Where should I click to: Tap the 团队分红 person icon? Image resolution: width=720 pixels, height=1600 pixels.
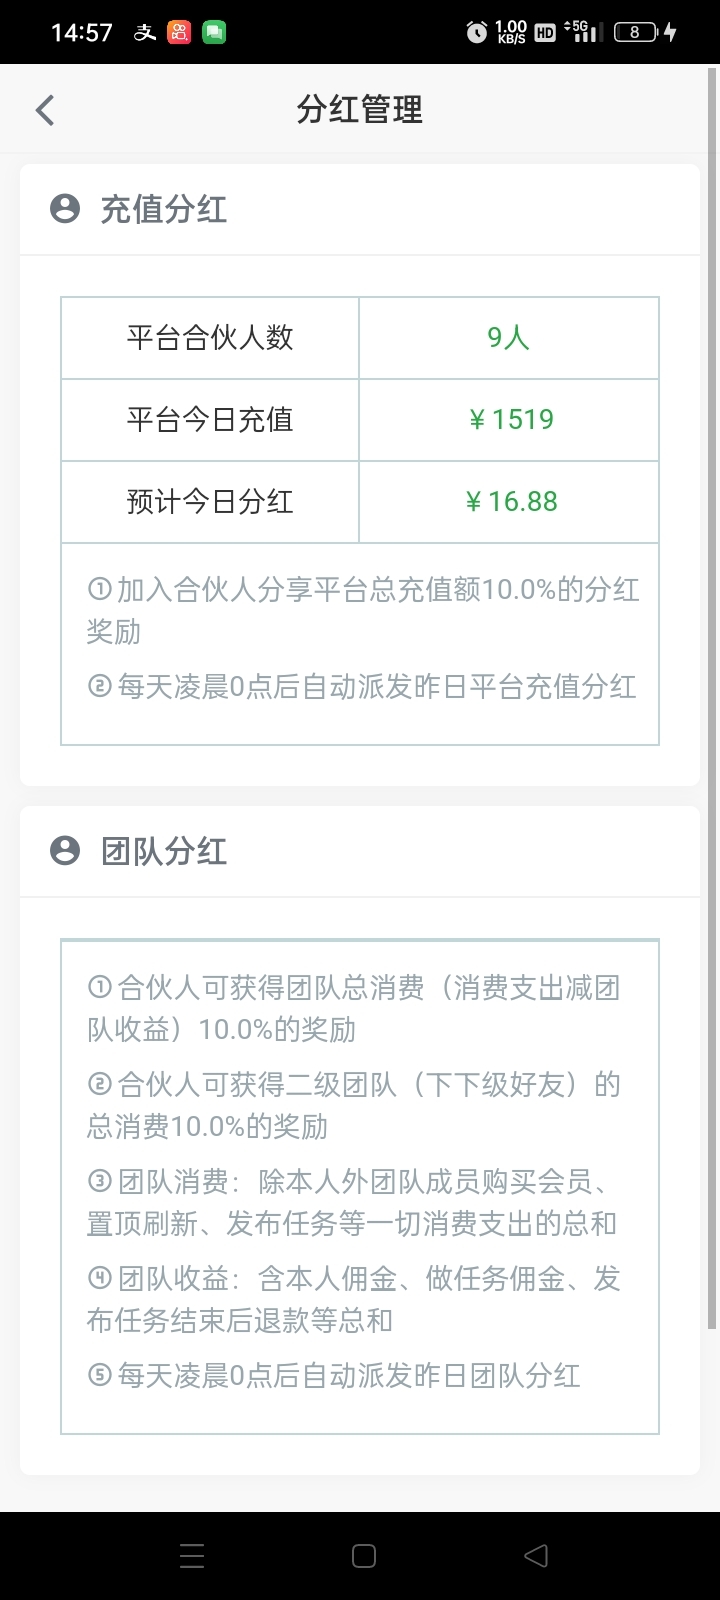(x=65, y=851)
